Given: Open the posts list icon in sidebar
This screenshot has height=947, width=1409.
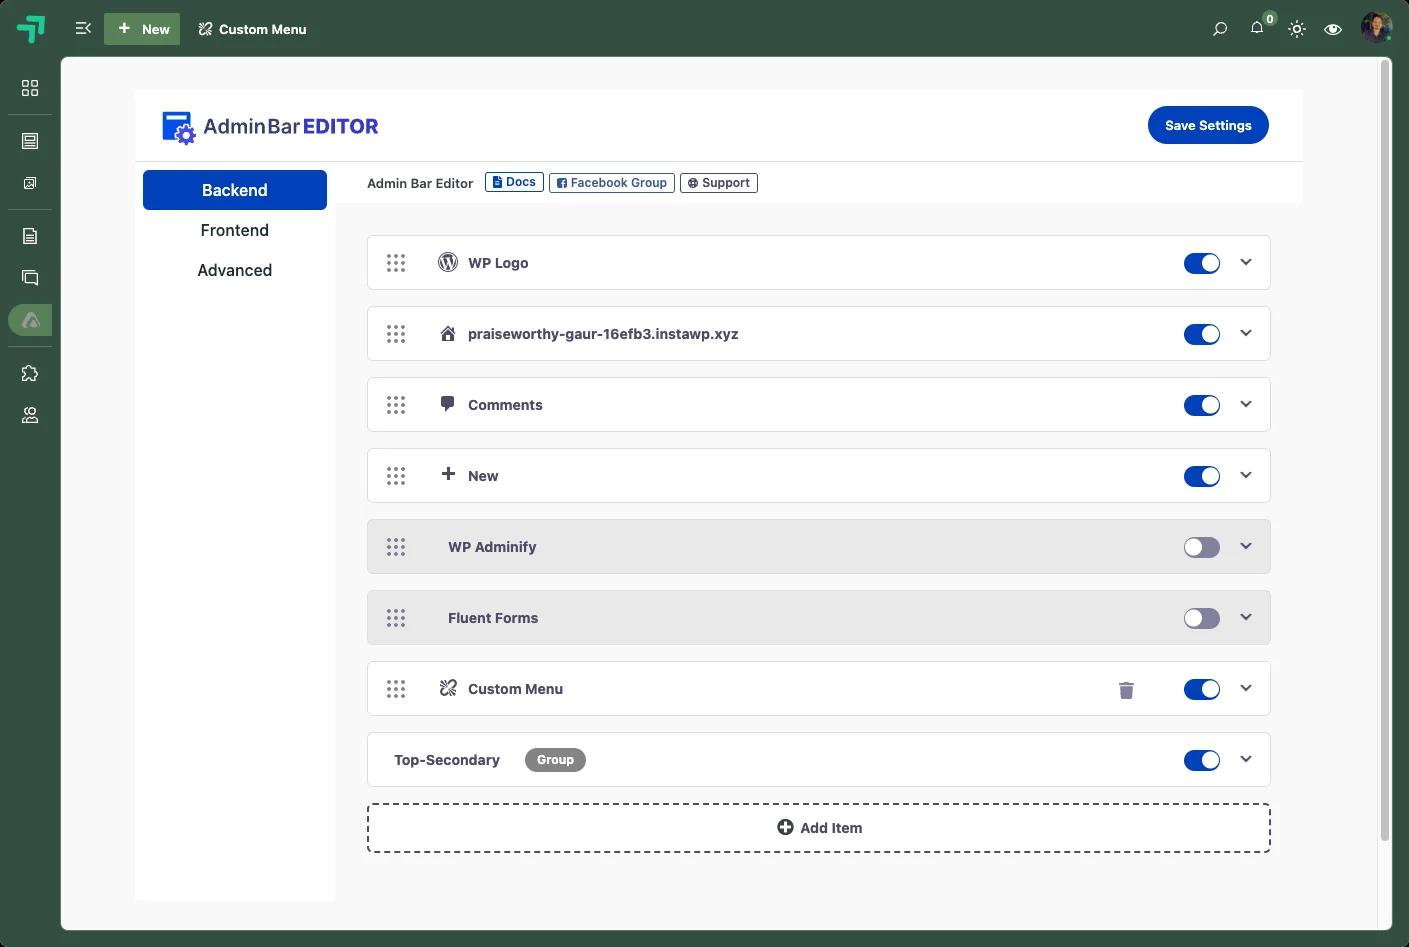Looking at the screenshot, I should 30,141.
